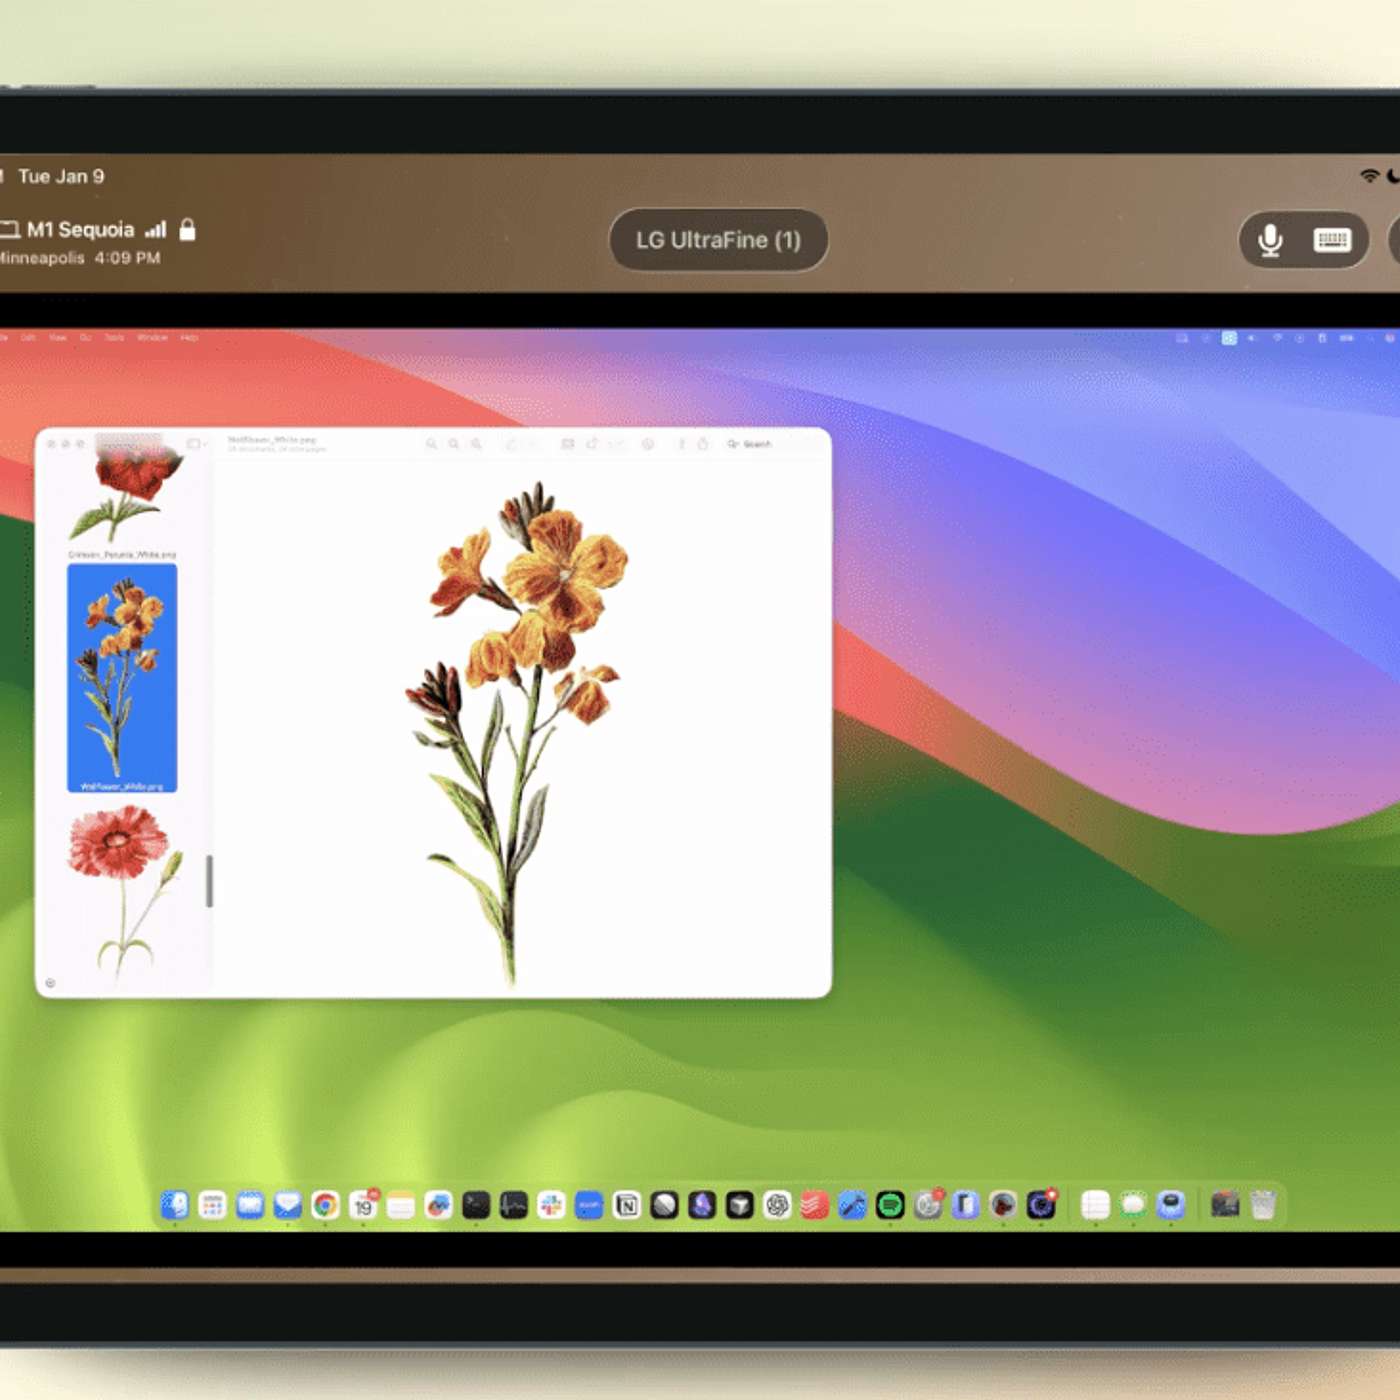Screen dimensions: 1400x1400
Task: Click the M1 Sequoia device label
Action: 80,230
